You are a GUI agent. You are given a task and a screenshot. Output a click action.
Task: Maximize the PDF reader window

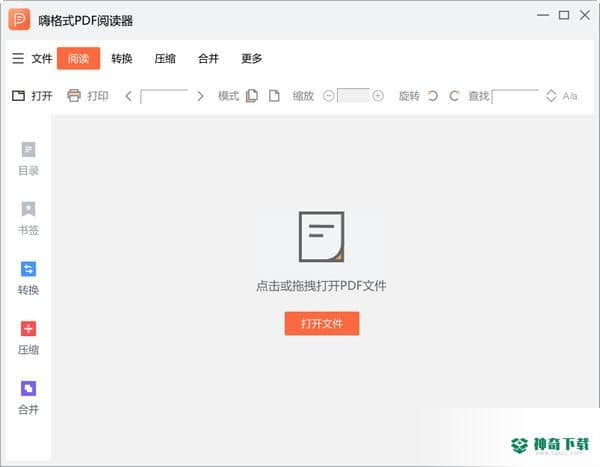tap(564, 15)
